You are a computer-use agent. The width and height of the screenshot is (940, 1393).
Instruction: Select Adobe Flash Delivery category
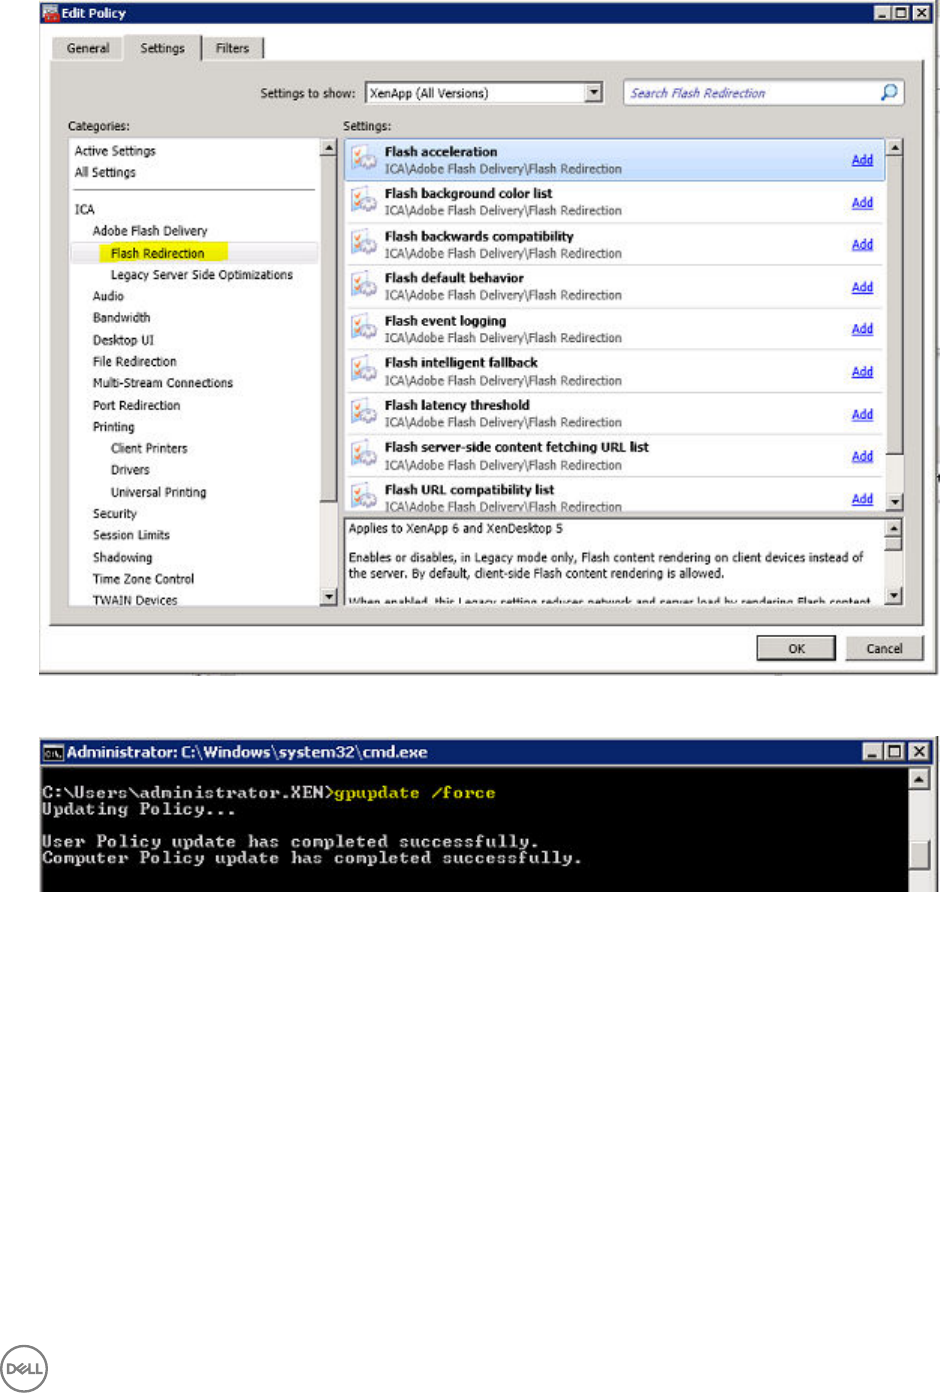150,231
